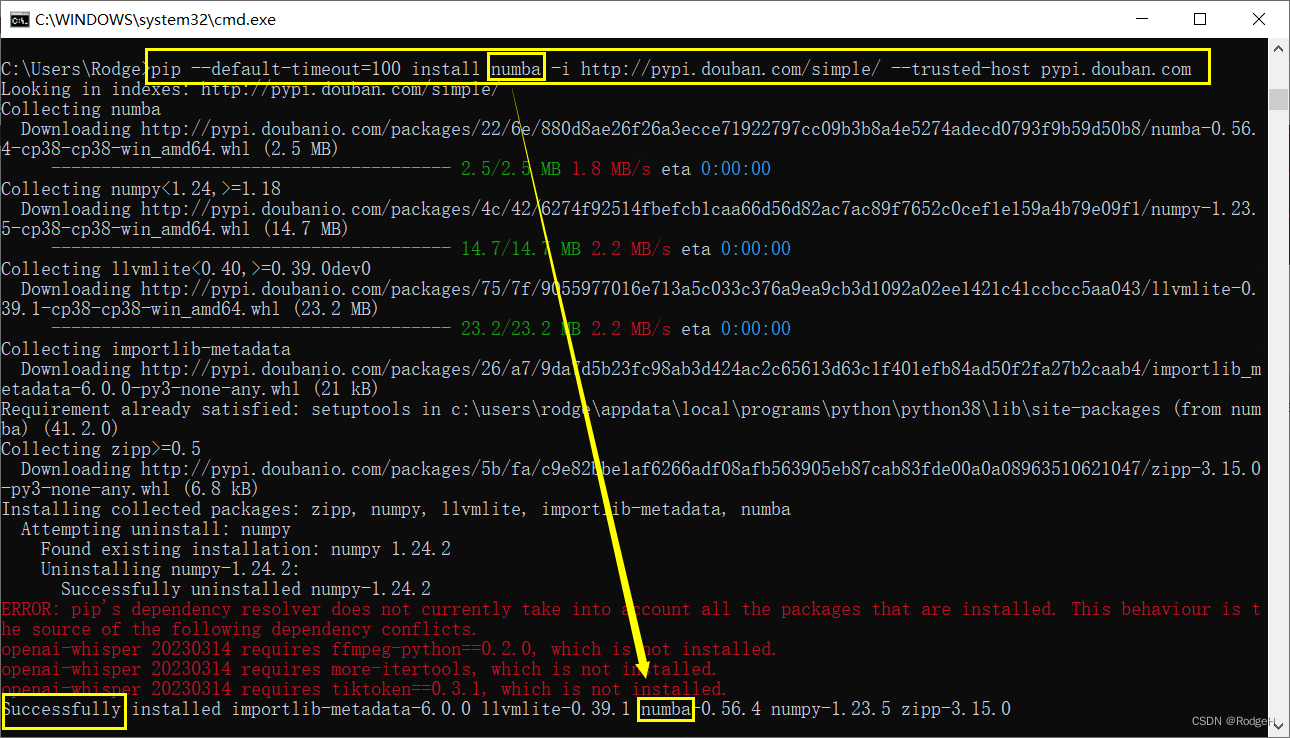
Task: Click the '1.8 MB/s' download speed
Action: pos(611,169)
